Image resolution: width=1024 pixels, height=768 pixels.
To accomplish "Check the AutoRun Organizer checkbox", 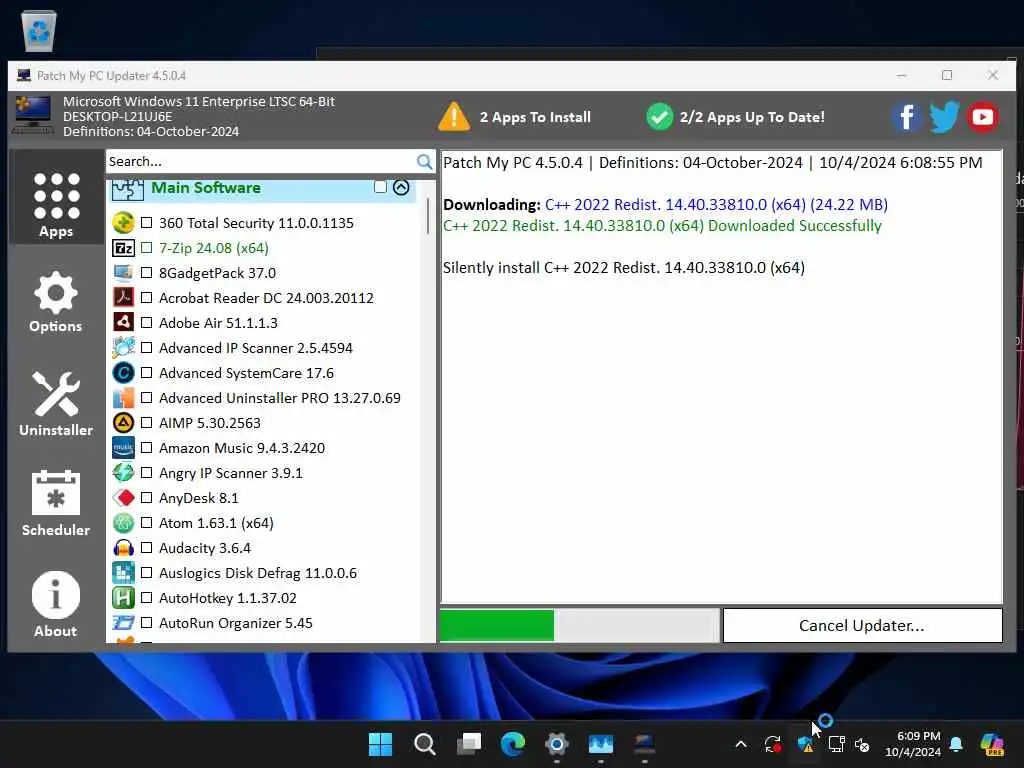I will 147,623.
